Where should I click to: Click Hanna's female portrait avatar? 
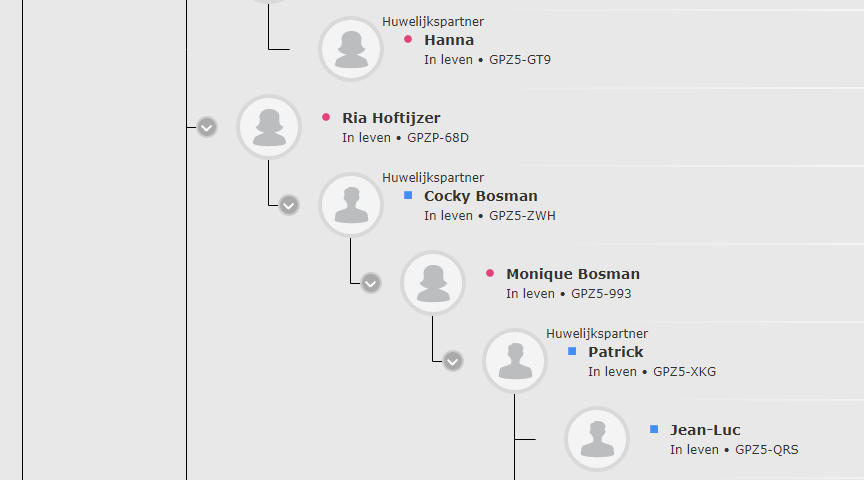(x=351, y=49)
